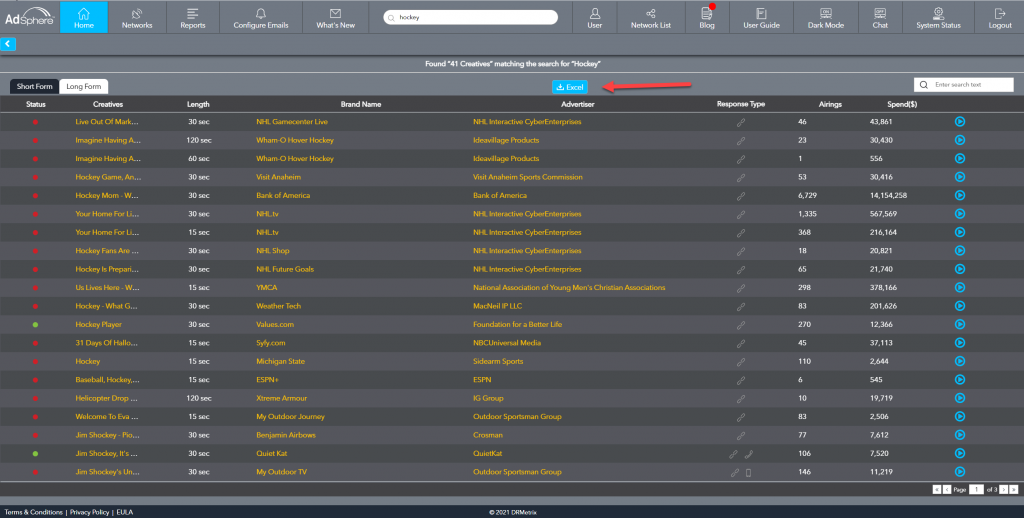Viewport: 1024px width, 518px height.
Task: Open the Chat window
Action: coord(880,17)
